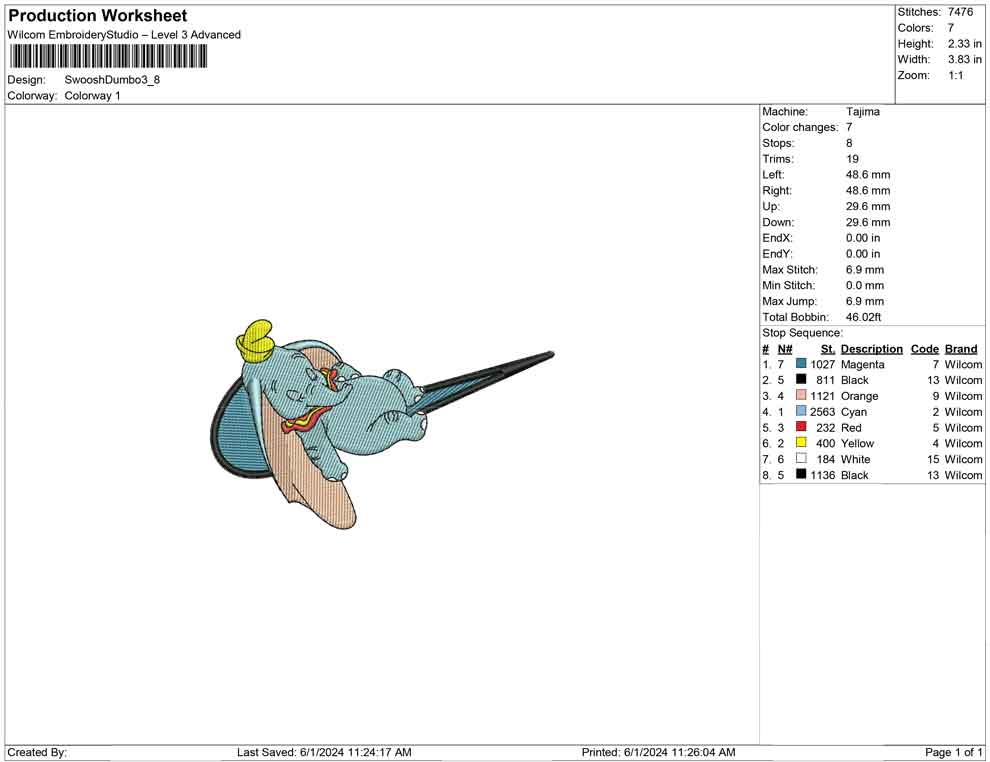Click the Min Stitch value 0.0 mm
This screenshot has height=762, width=990.
865,285
